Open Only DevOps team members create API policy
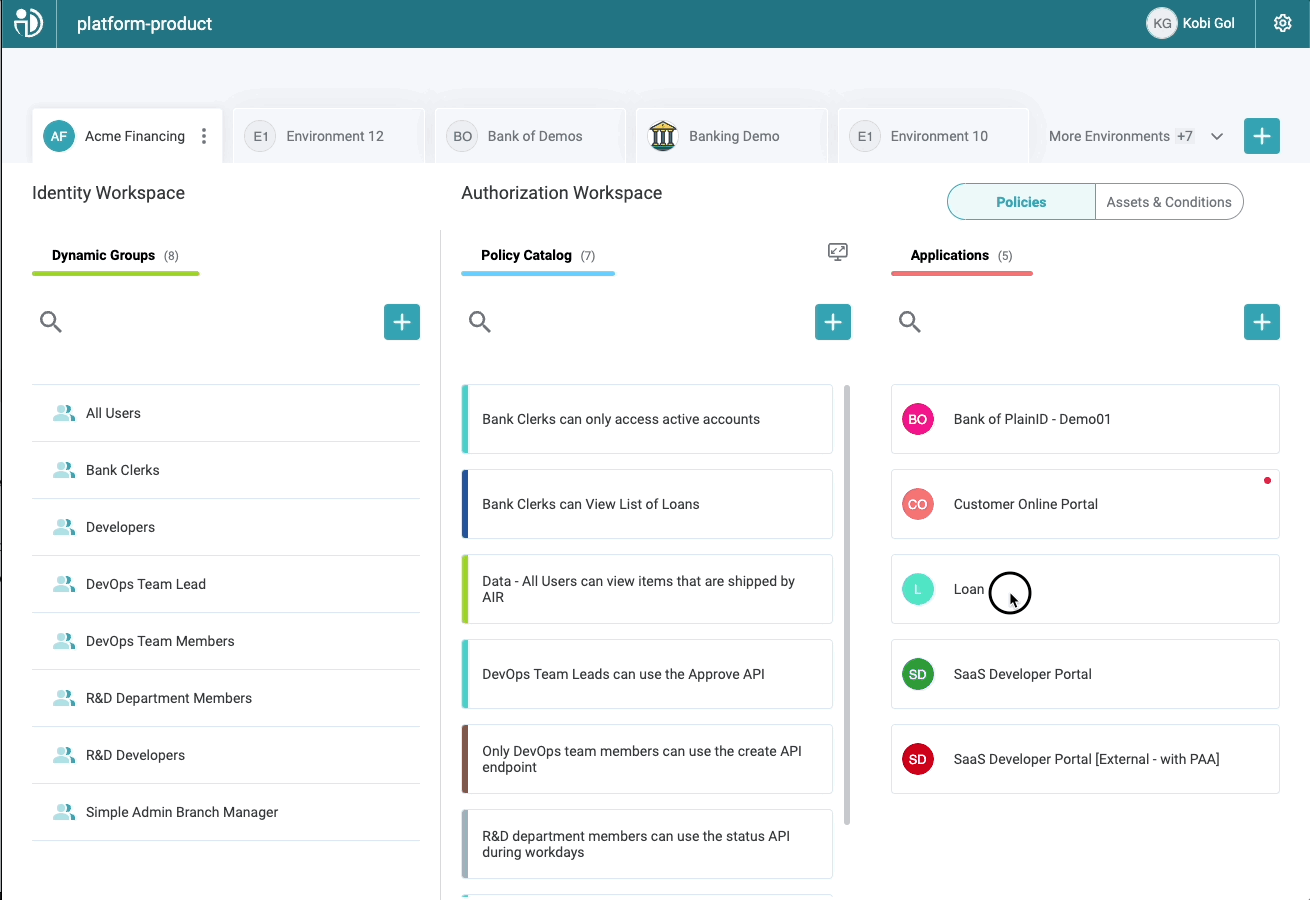 (x=647, y=759)
